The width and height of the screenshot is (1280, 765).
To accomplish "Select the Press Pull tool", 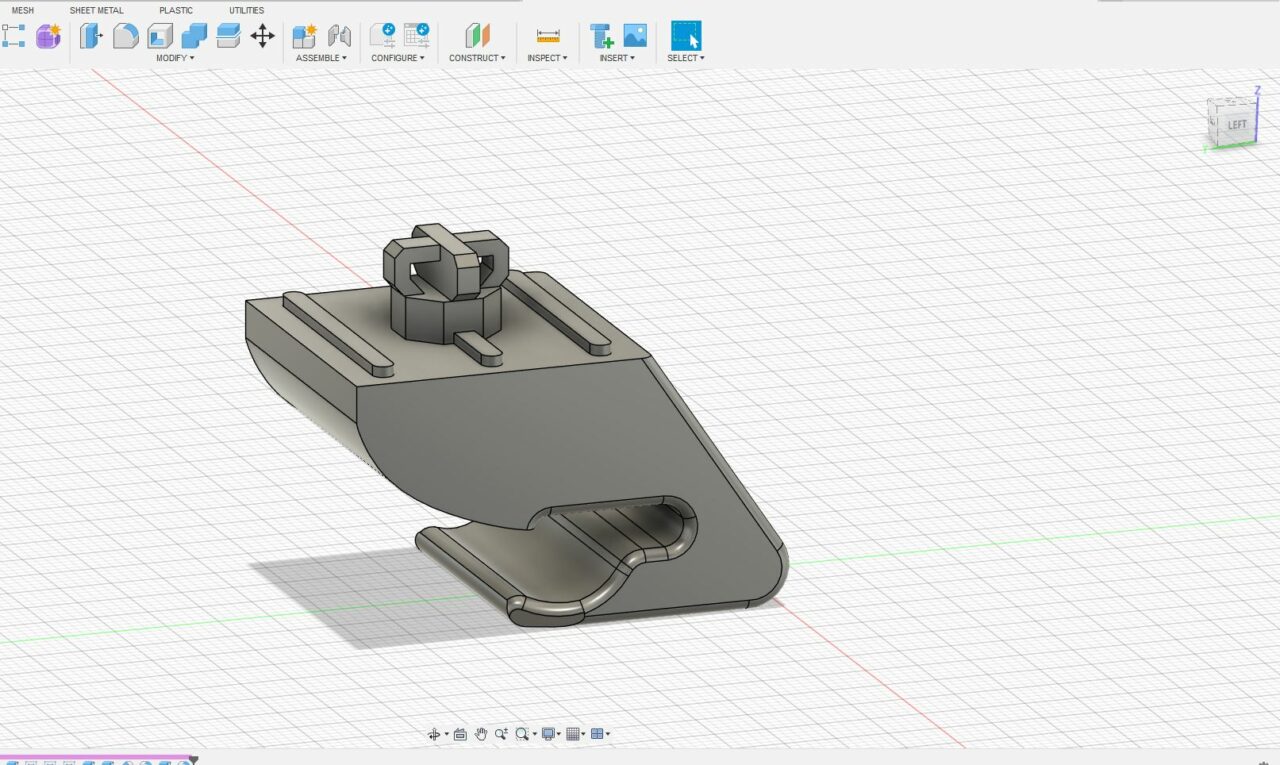I will [x=92, y=36].
